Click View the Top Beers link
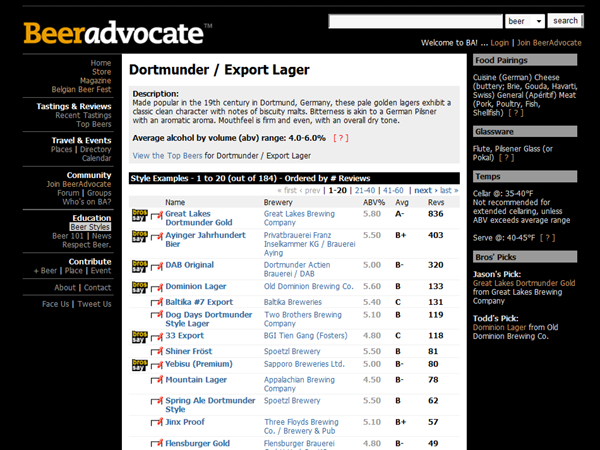Viewport: 600px width, 450px height. point(167,156)
